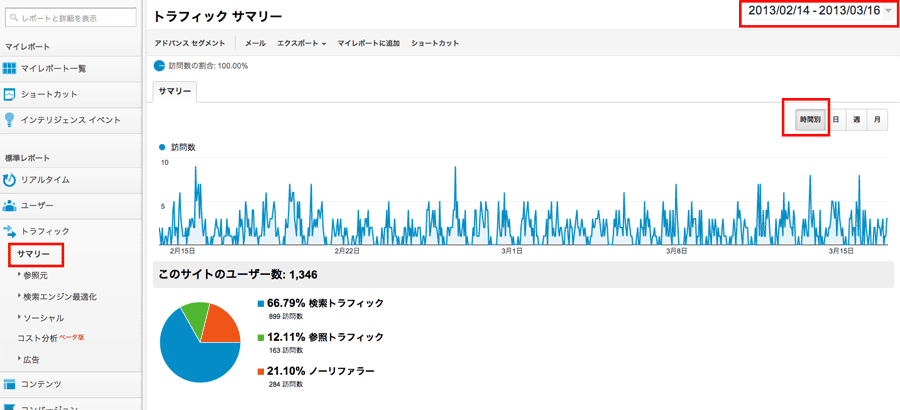Switch graph to 日 view
This screenshot has width=900, height=410.
pos(836,120)
